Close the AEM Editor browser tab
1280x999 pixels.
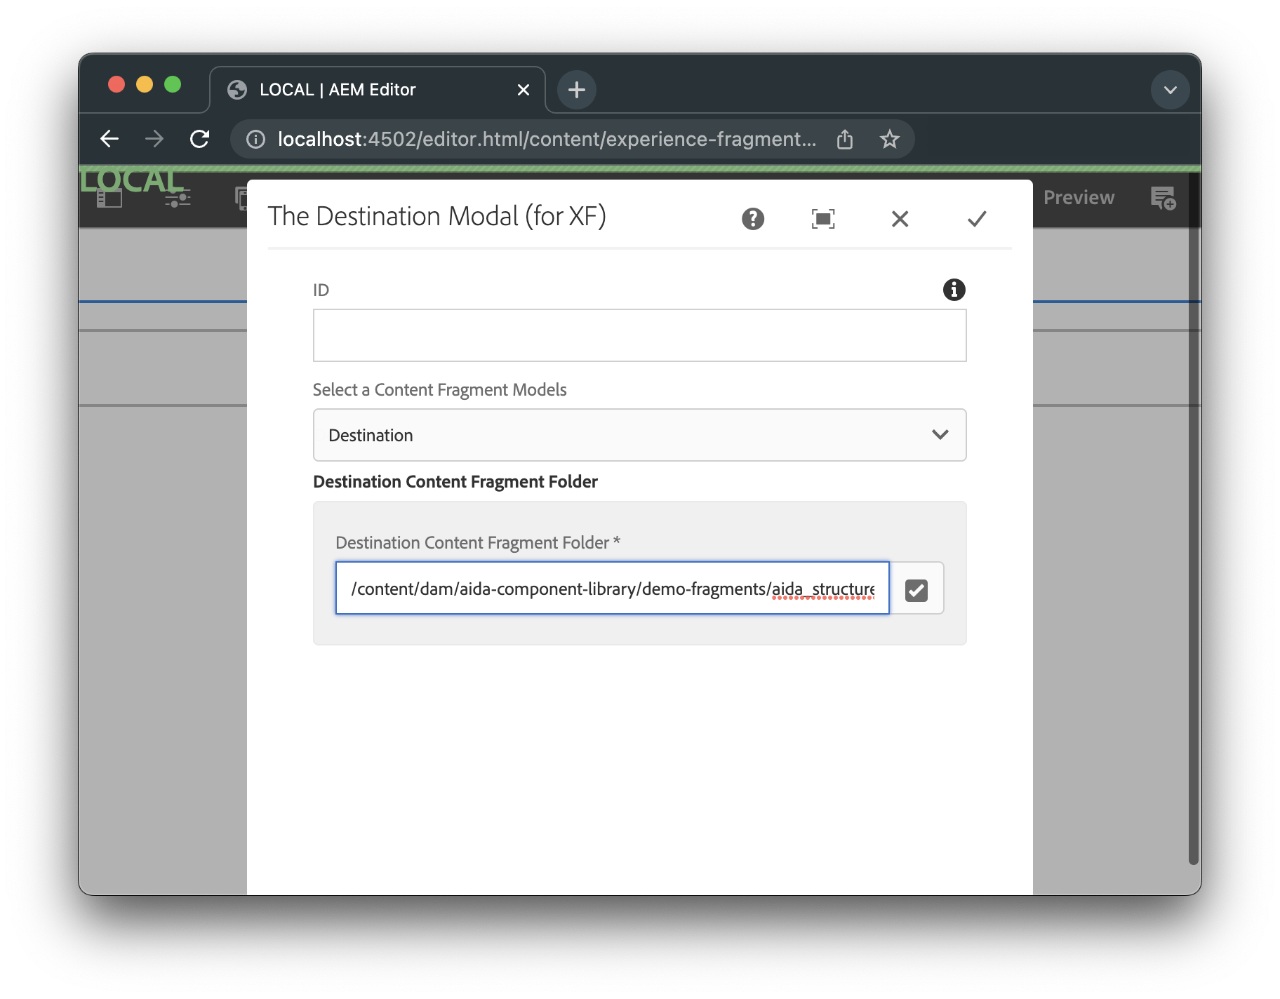[x=523, y=90]
